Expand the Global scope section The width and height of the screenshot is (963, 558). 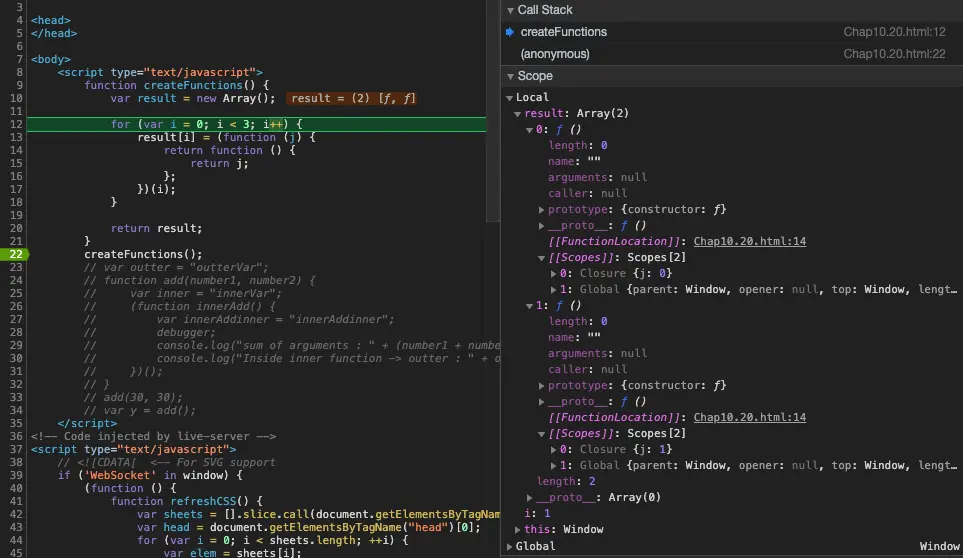509,546
